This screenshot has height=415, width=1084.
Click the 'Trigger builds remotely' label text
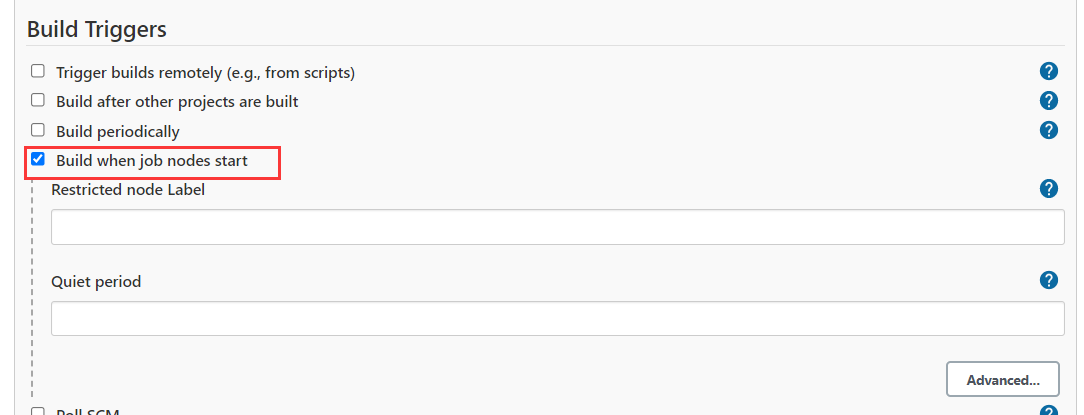[205, 72]
